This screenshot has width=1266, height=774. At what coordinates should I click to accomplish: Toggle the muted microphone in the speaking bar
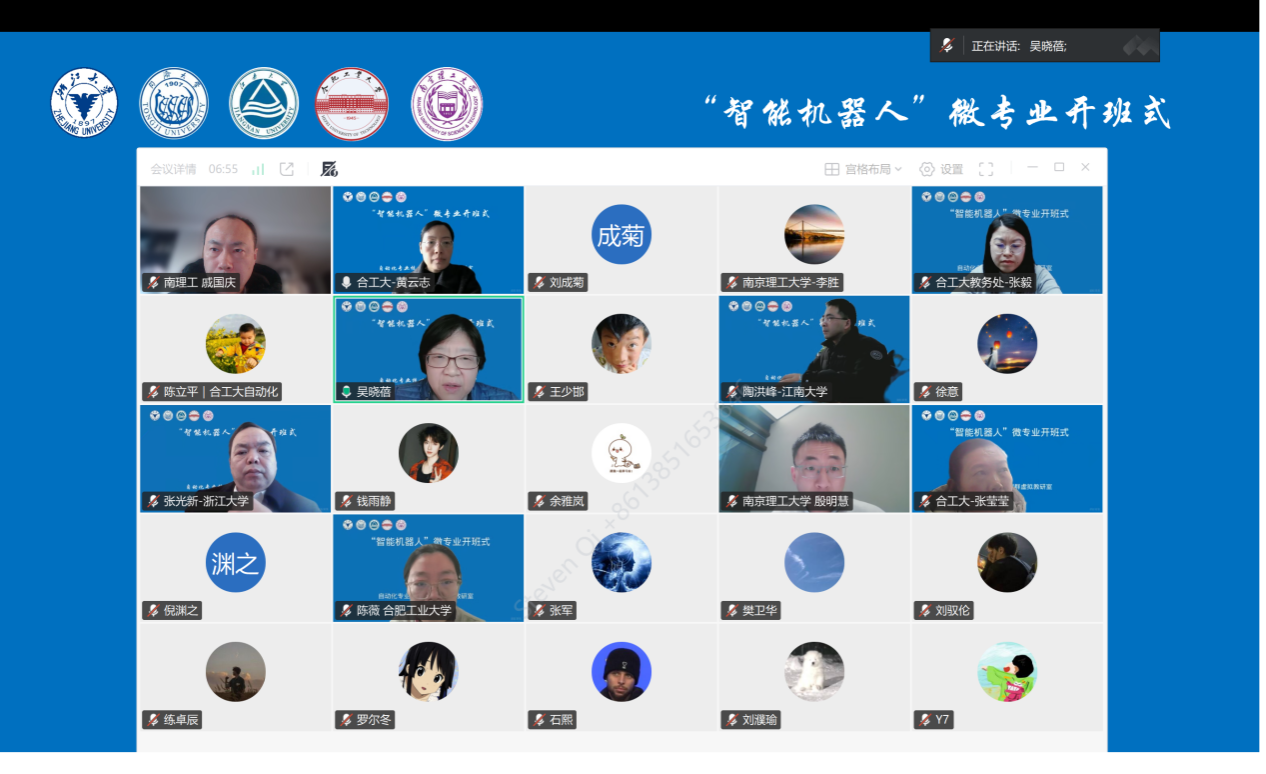click(947, 46)
